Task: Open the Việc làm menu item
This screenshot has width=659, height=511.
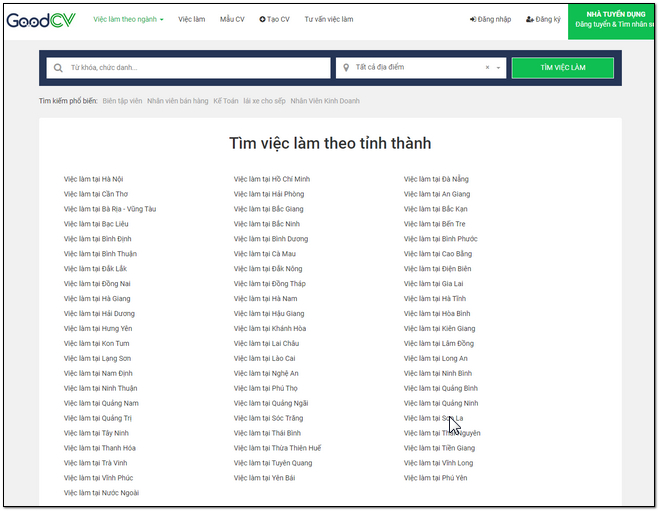Action: click(x=192, y=19)
